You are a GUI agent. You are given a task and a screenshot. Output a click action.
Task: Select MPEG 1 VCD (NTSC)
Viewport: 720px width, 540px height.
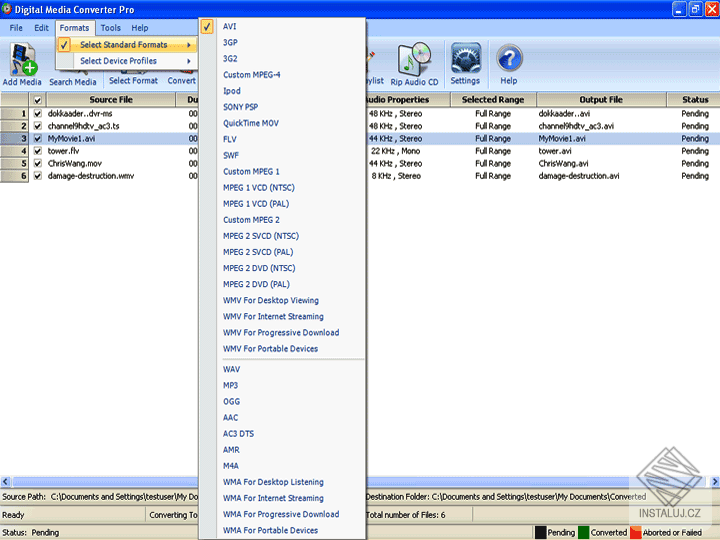[282, 187]
